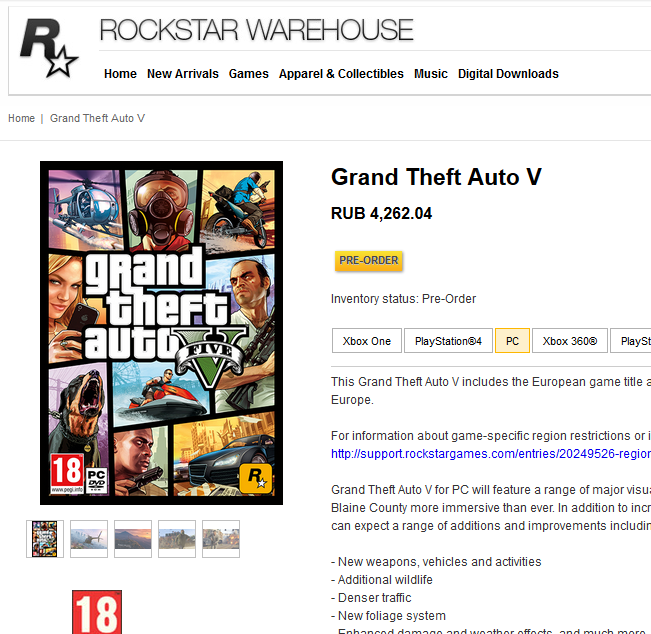This screenshot has width=651, height=634.
Task: Choose the Xbox 360® platform option
Action: (570, 341)
